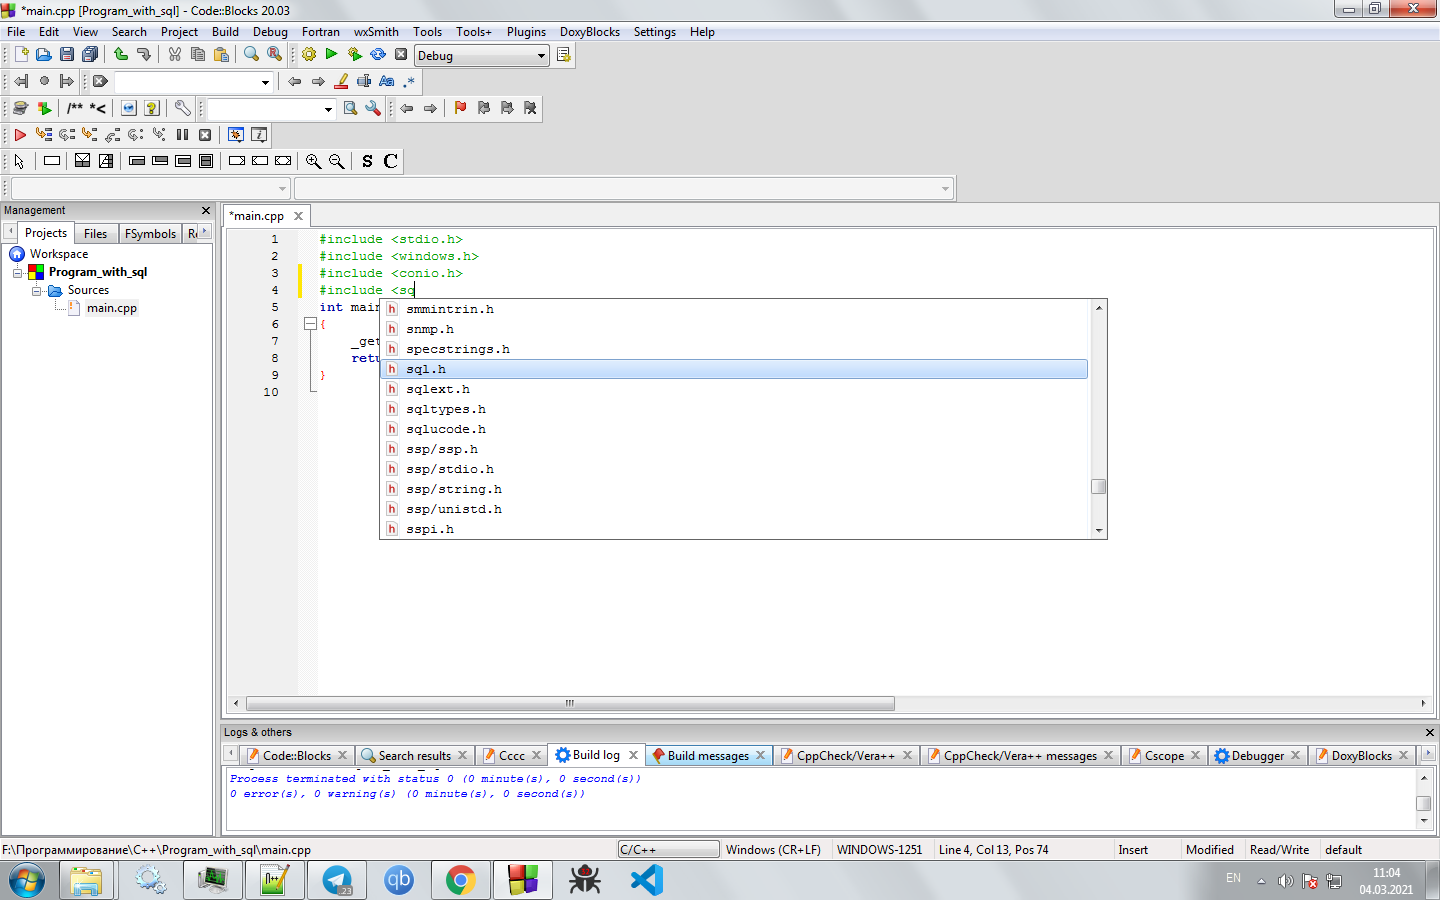The image size is (1440, 900).
Task: Click the Find magnifier icon
Action: coord(251,55)
